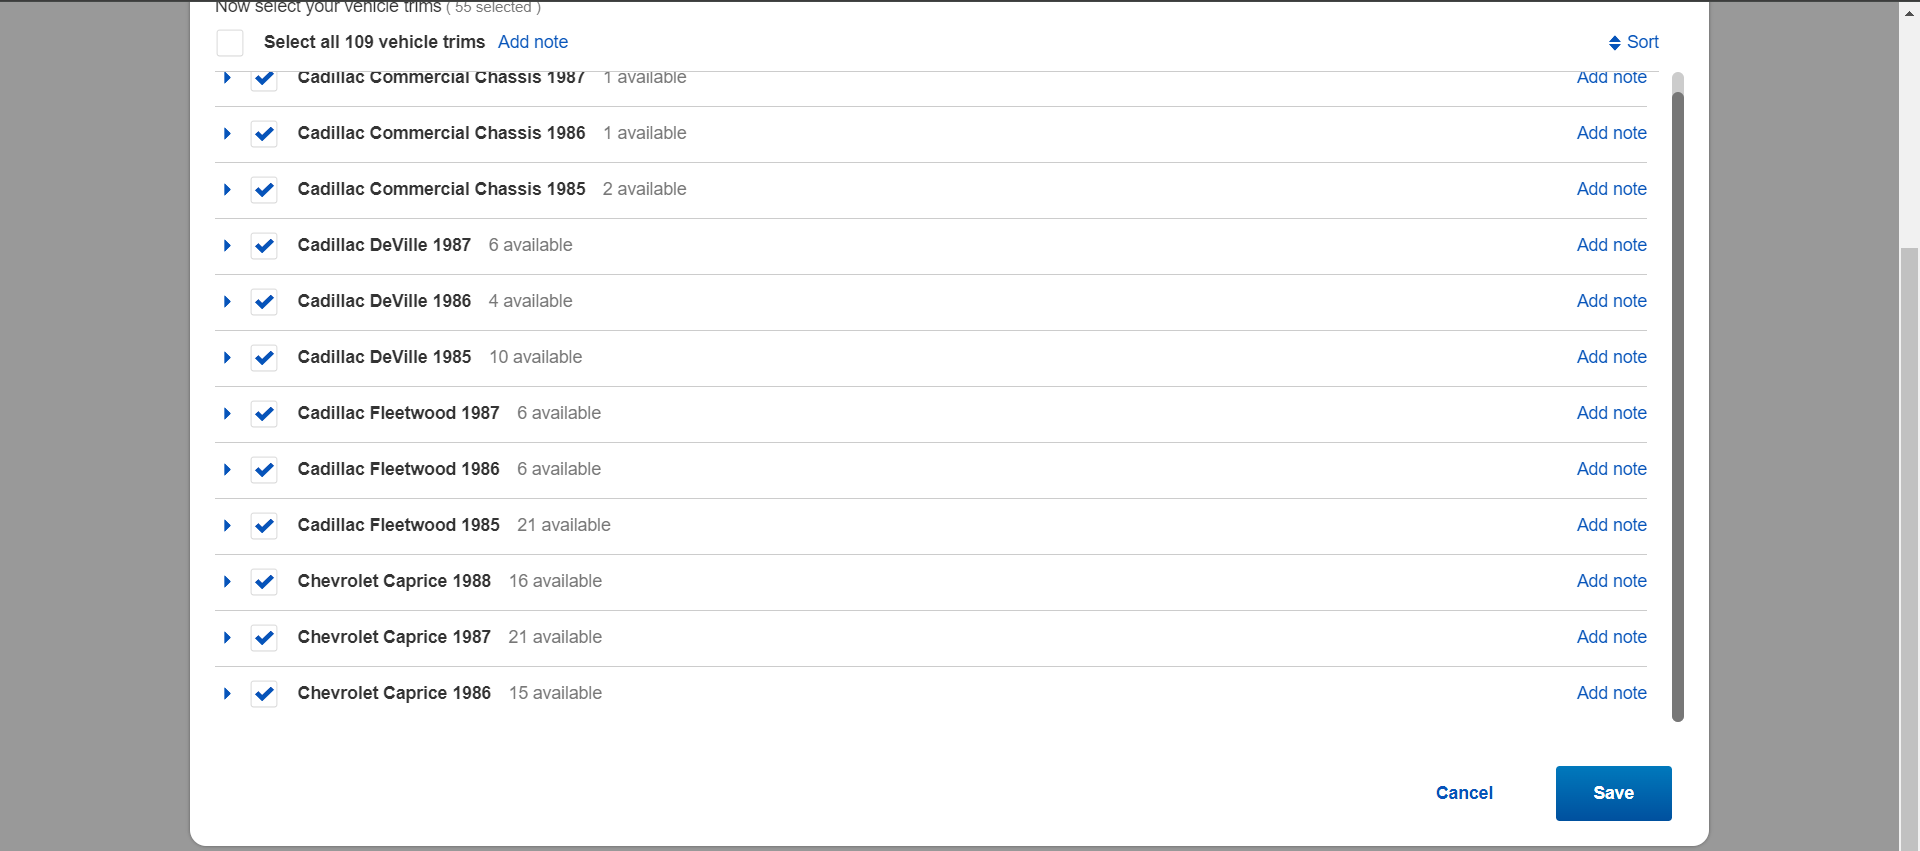Uncheck Chevrolet Caprice 1986 checkbox
Viewport: 1920px width, 851px height.
pos(264,693)
